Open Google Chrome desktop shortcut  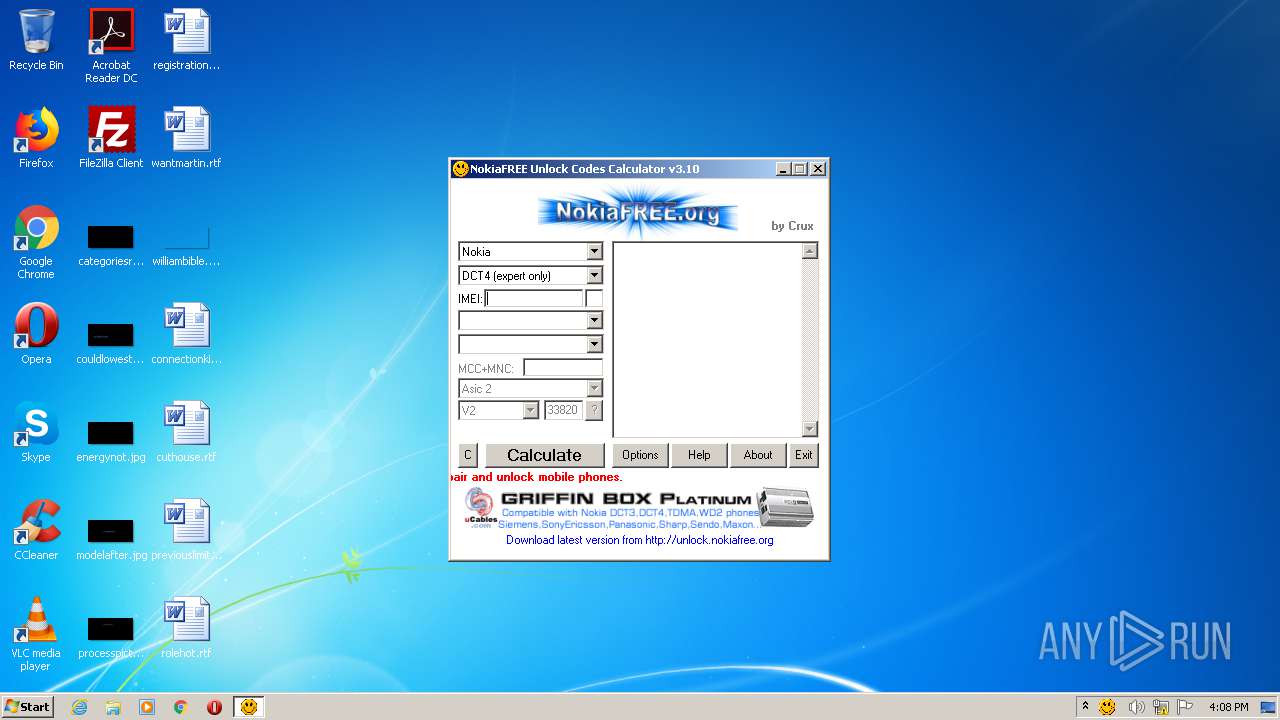(36, 242)
